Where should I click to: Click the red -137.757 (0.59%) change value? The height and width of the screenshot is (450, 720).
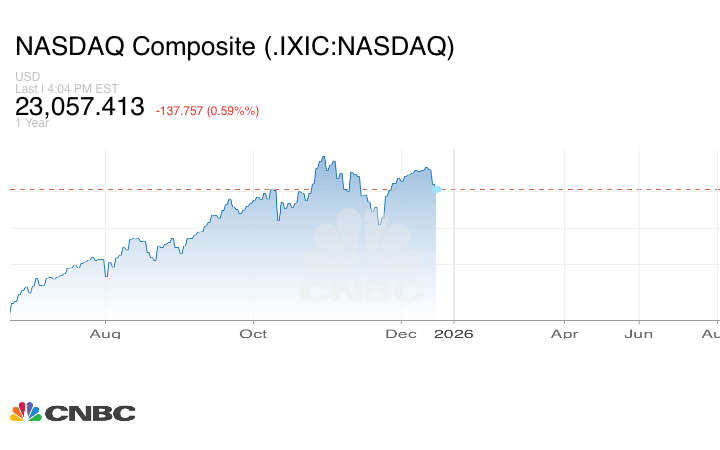click(x=207, y=110)
